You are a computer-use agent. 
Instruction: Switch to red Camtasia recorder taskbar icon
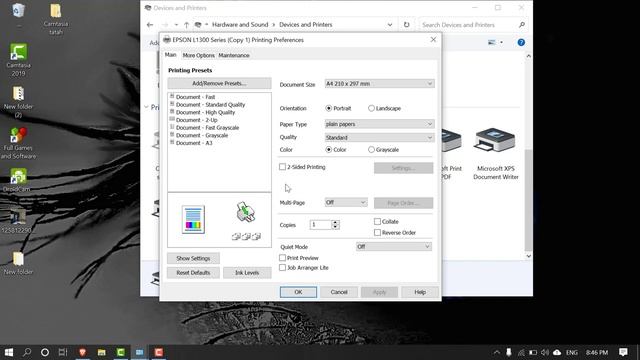coord(159,352)
